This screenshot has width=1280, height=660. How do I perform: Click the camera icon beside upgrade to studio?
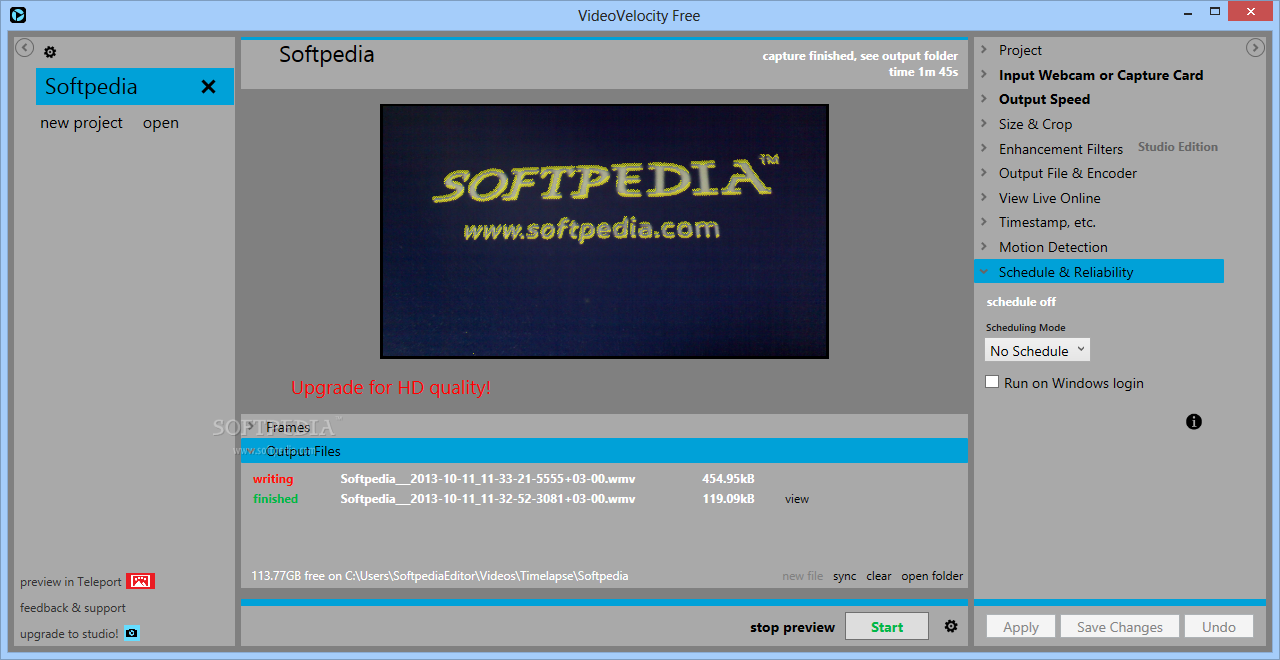131,633
